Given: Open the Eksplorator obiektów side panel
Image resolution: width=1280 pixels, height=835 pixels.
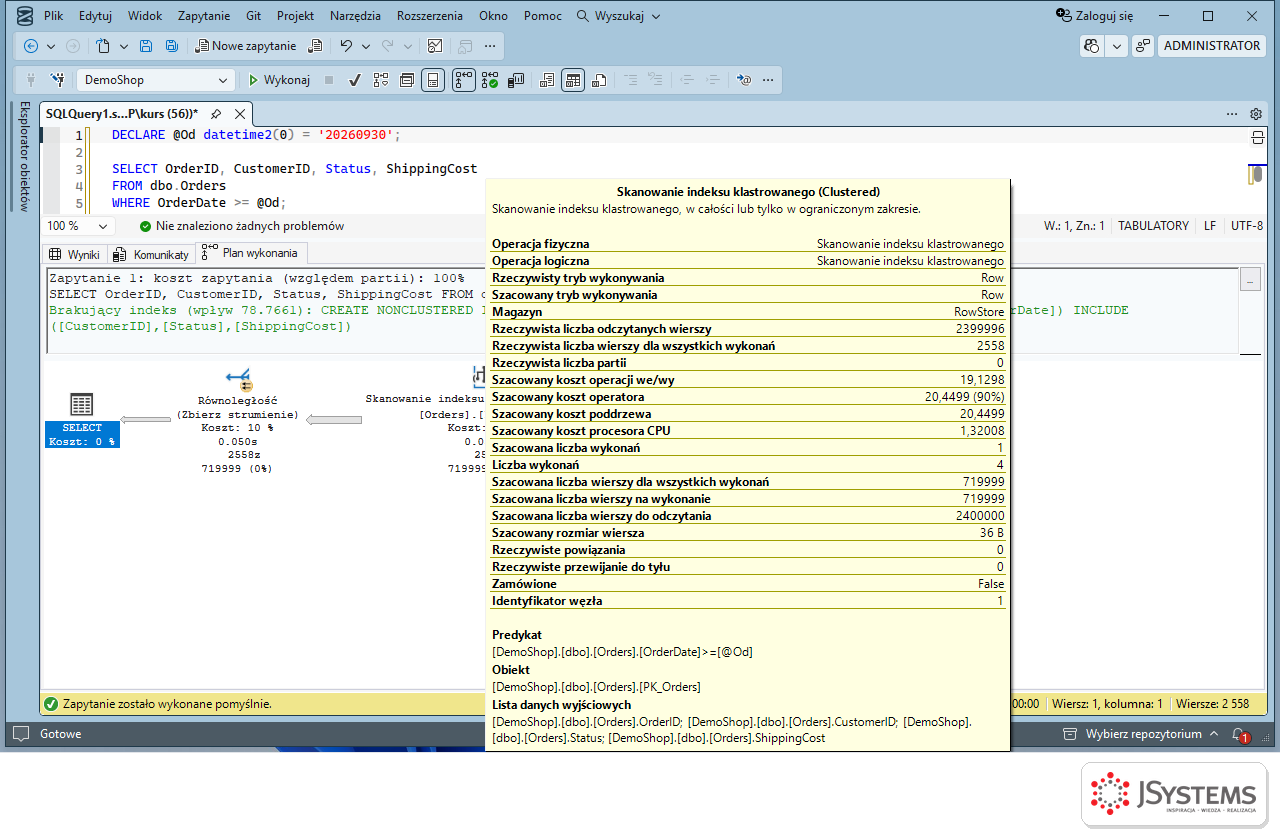Looking at the screenshot, I should click(25, 156).
